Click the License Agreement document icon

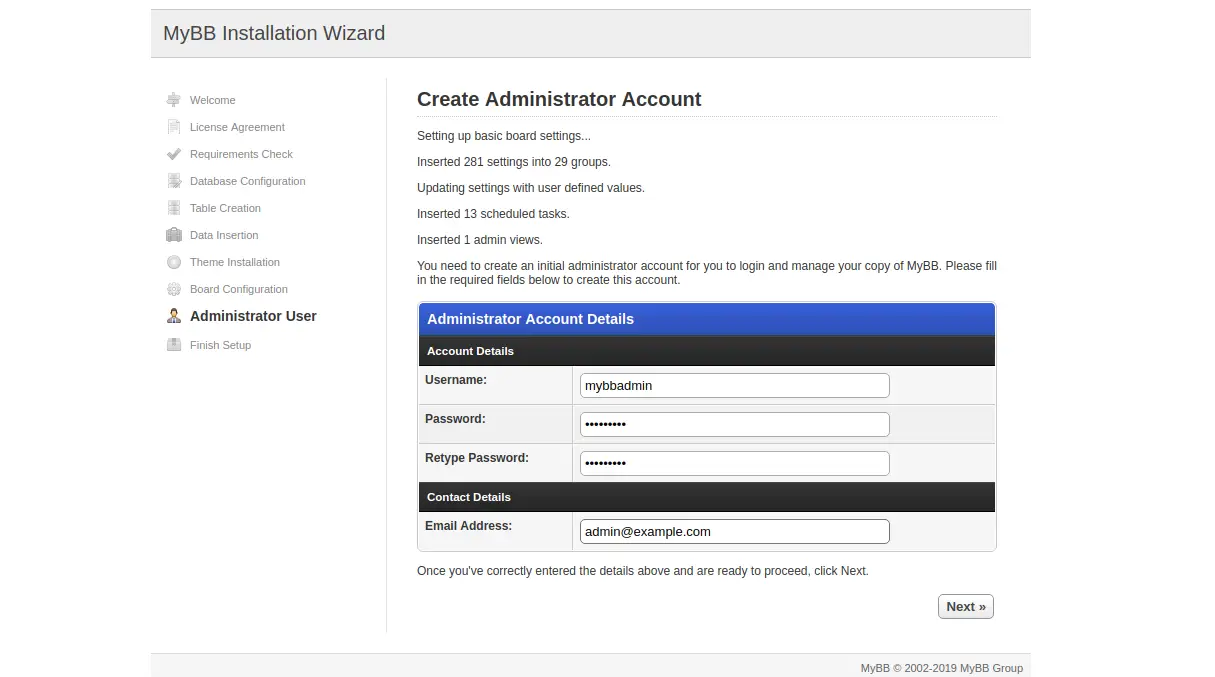(x=173, y=127)
